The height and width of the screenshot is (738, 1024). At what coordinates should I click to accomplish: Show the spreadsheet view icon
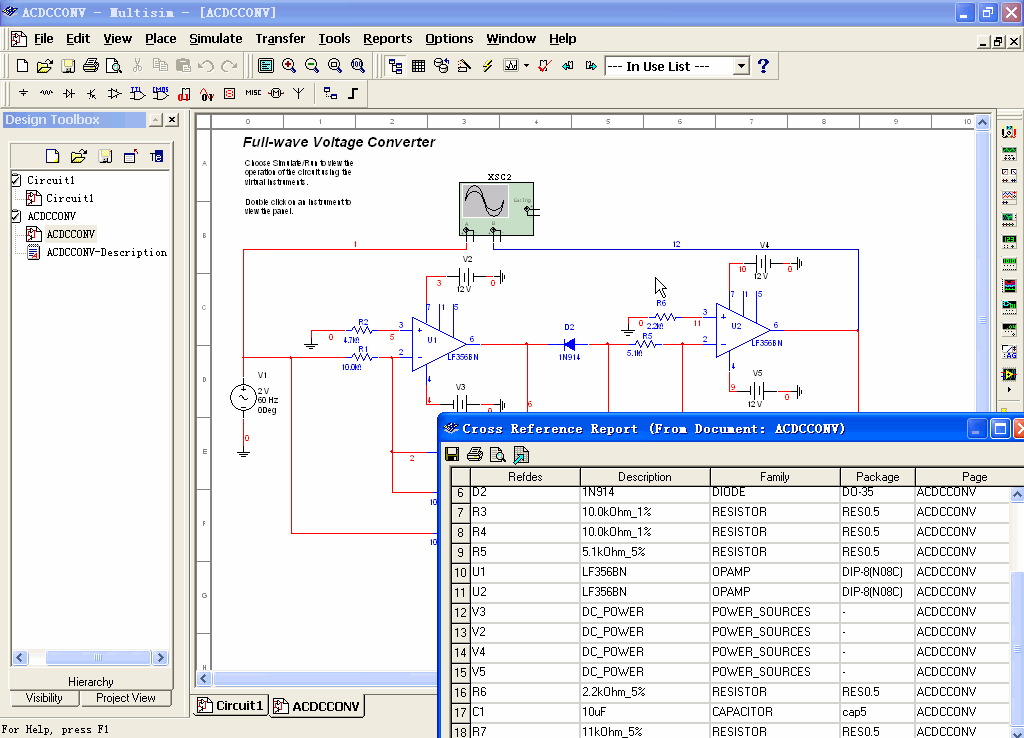pos(419,66)
